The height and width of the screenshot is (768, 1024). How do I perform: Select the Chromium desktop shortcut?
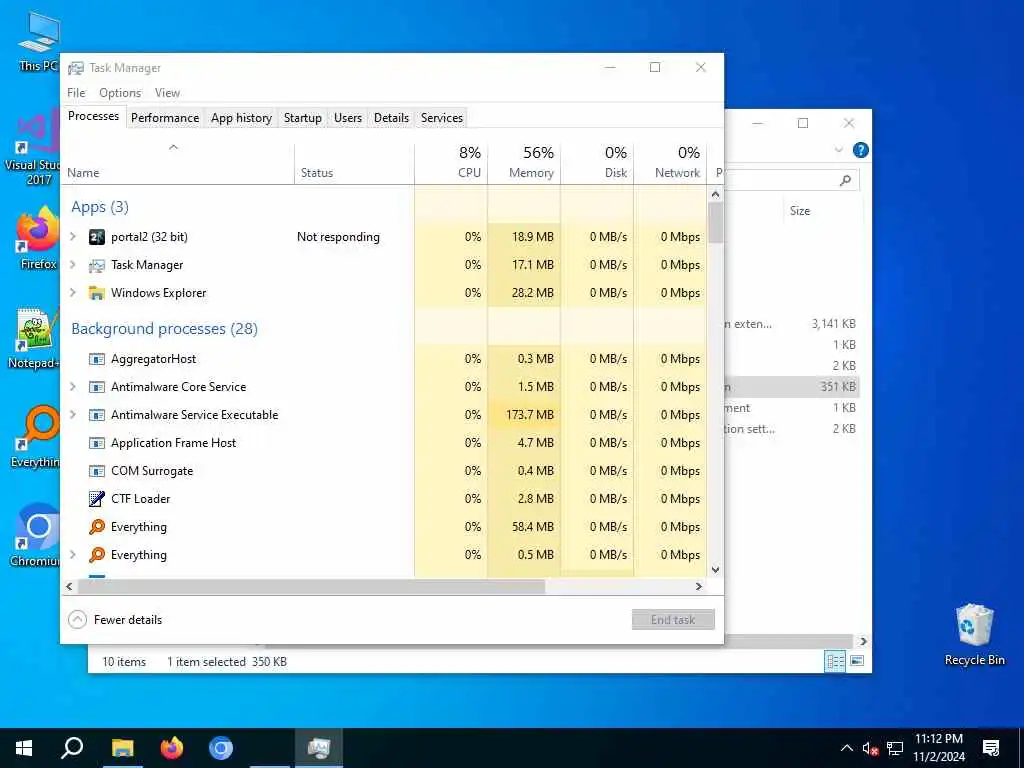35,536
